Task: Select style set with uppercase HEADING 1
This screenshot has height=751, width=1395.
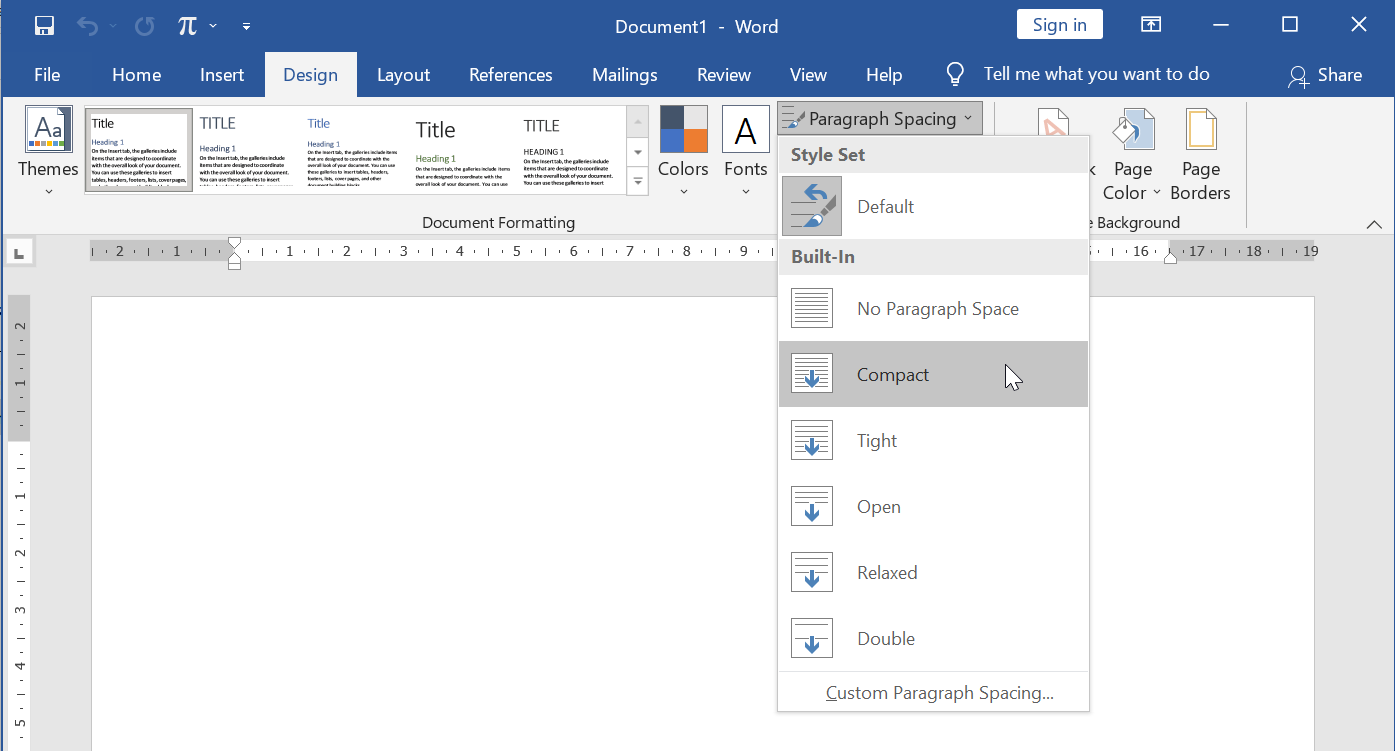Action: [x=571, y=150]
